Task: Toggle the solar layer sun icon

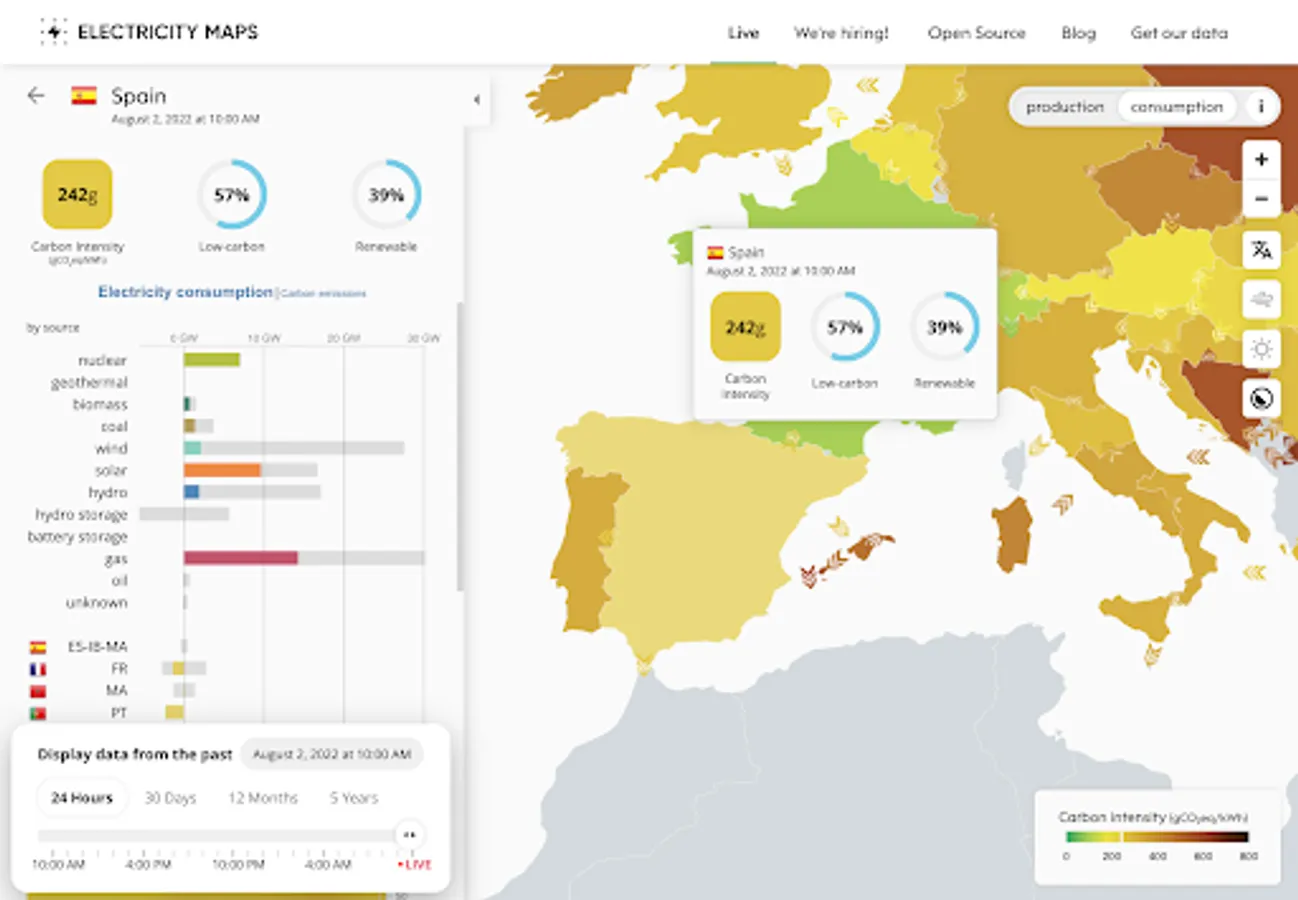Action: coord(1261,349)
